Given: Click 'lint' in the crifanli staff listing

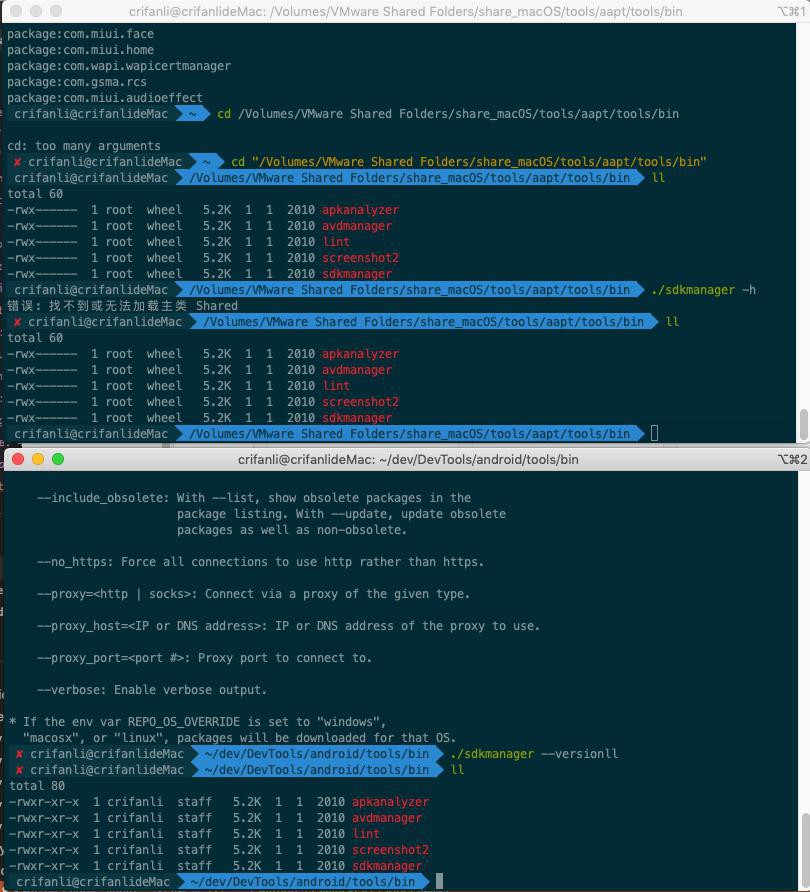Looking at the screenshot, I should (366, 834).
